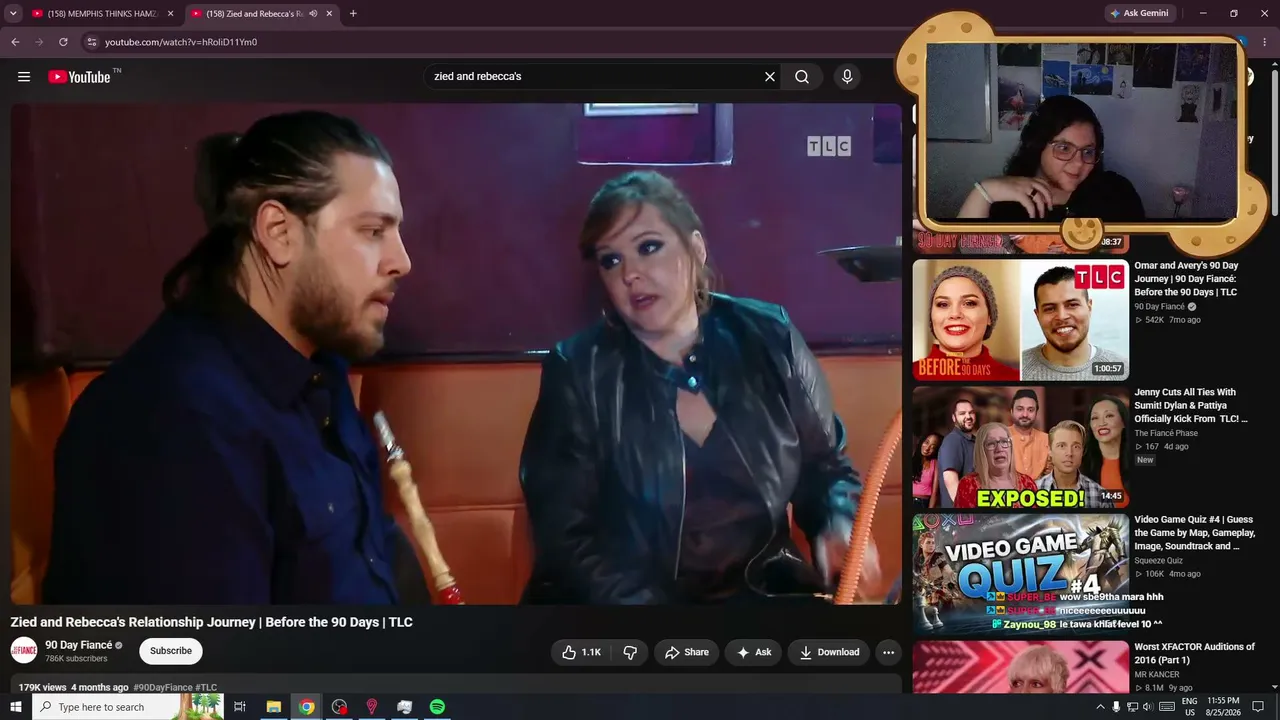This screenshot has width=1280, height=720.
Task: Show hidden system tray icons
Action: pyautogui.click(x=1100, y=707)
